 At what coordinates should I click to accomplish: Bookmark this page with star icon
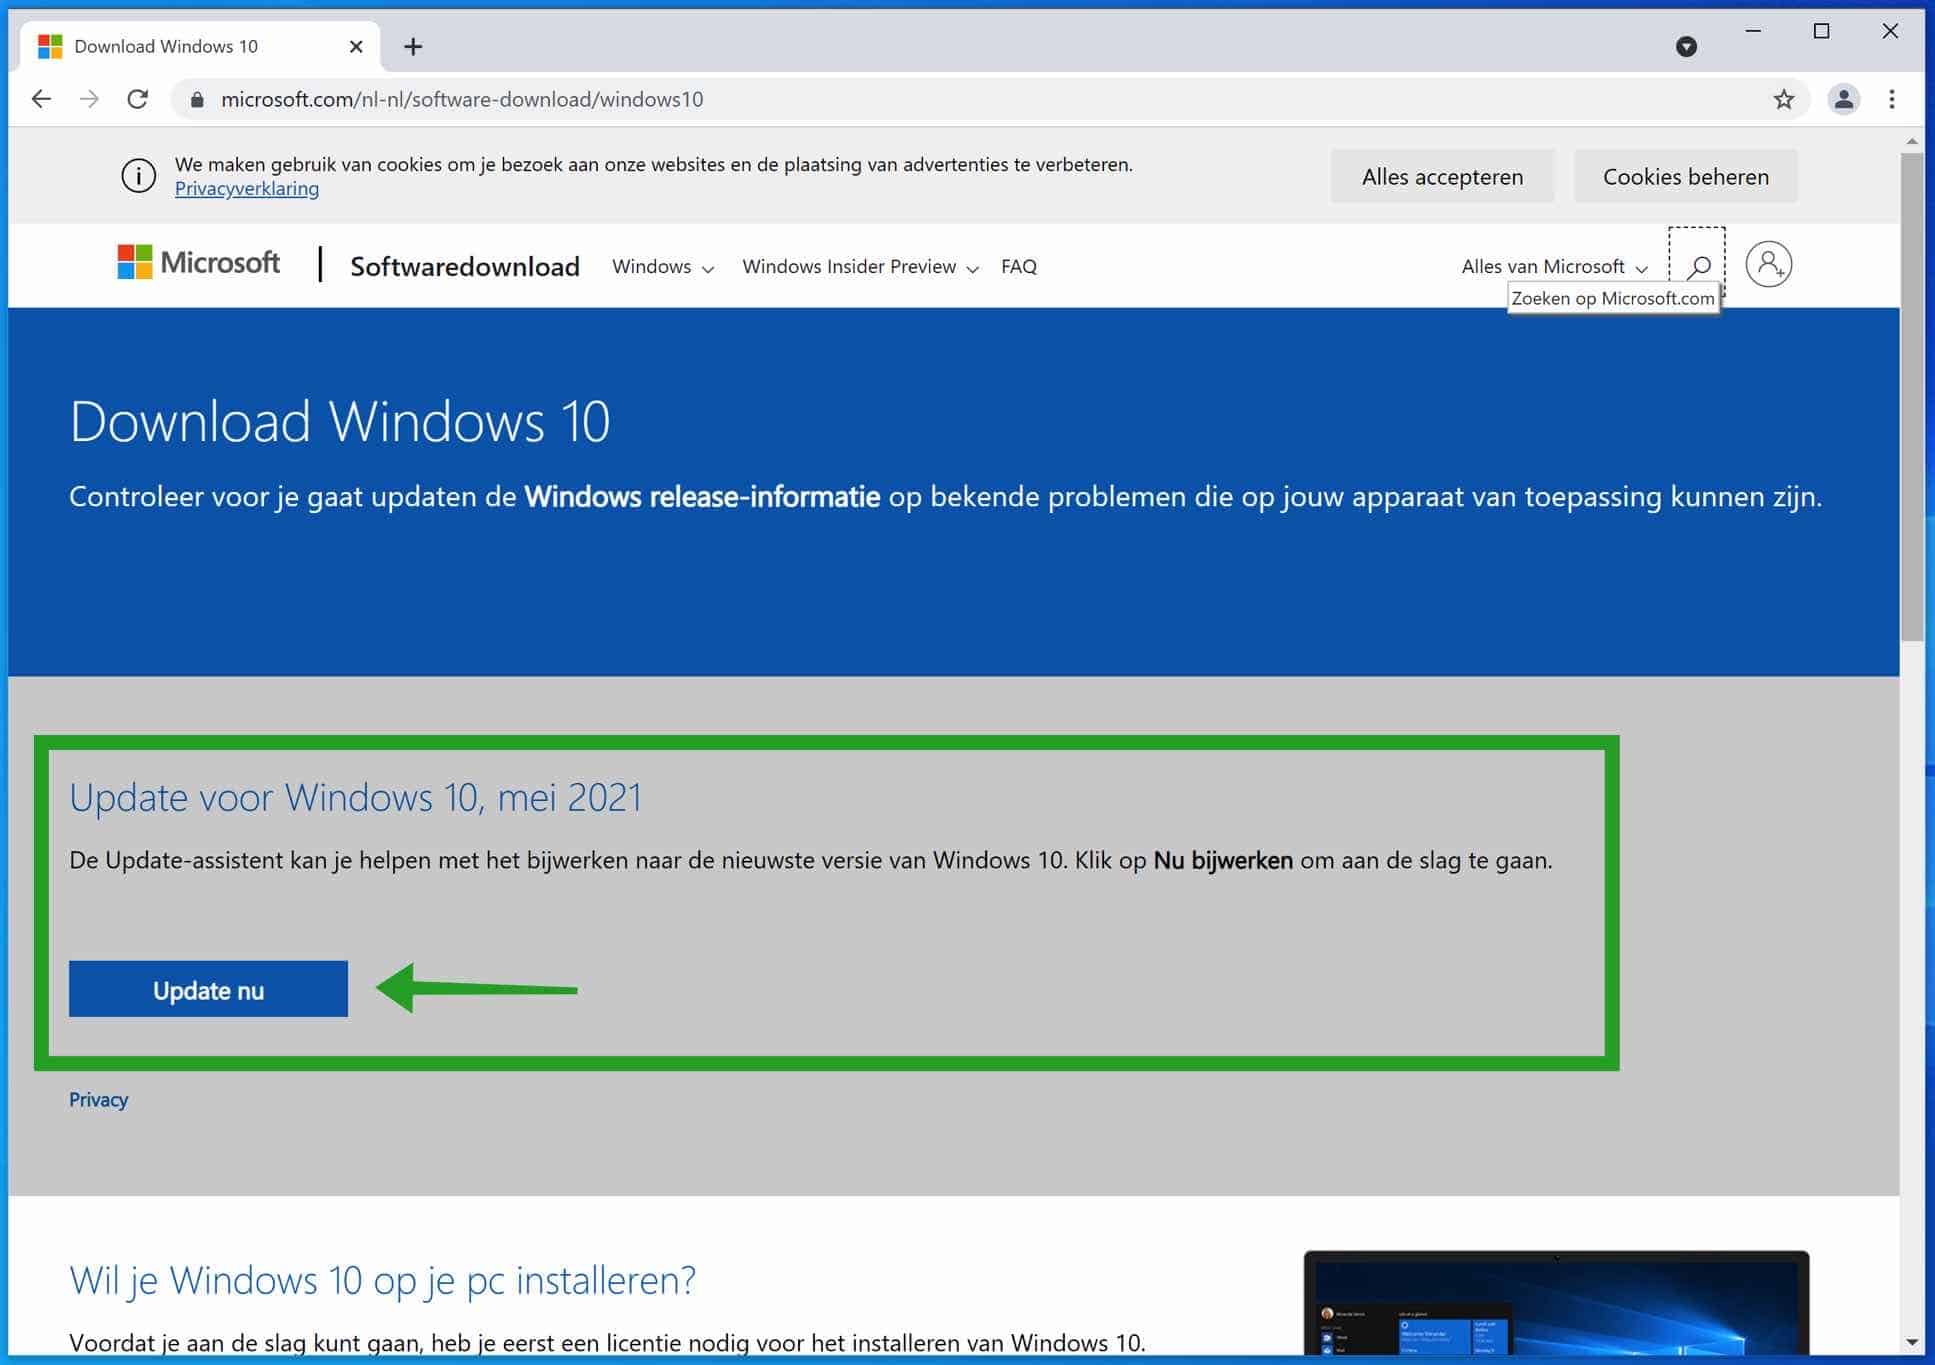(x=1783, y=99)
